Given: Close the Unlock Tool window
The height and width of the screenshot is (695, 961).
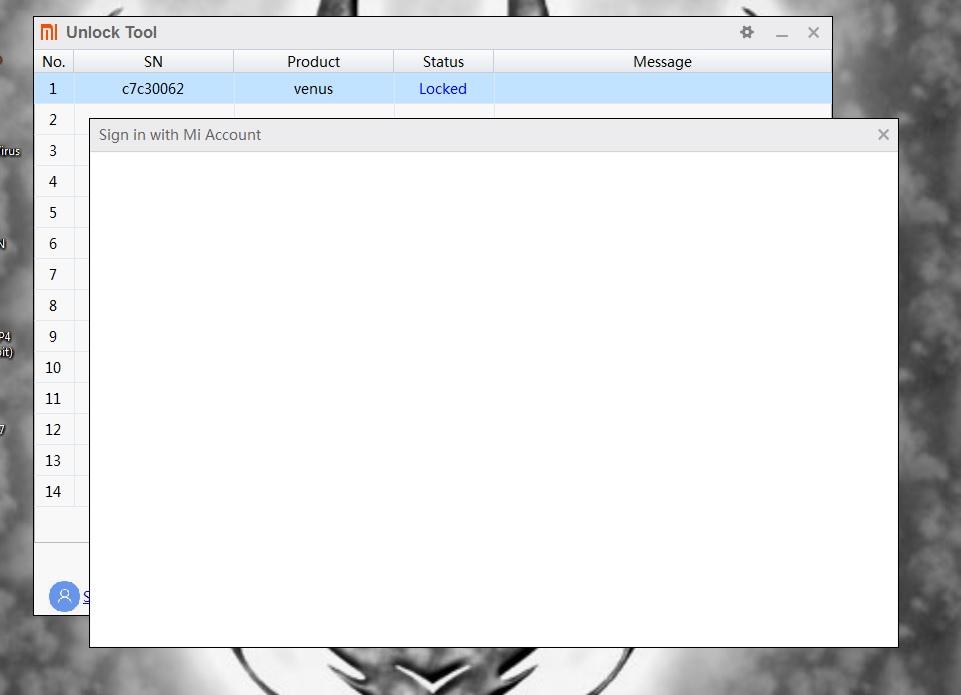Looking at the screenshot, I should 813,33.
